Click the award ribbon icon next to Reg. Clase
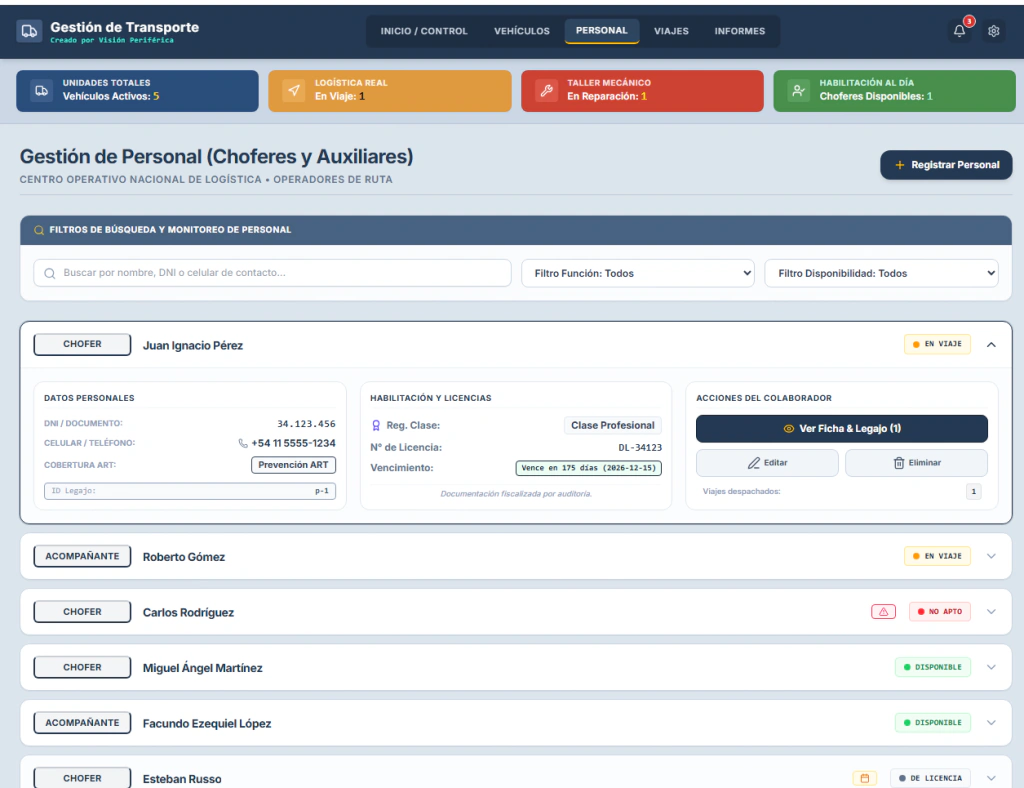This screenshot has width=1024, height=788. [376, 426]
